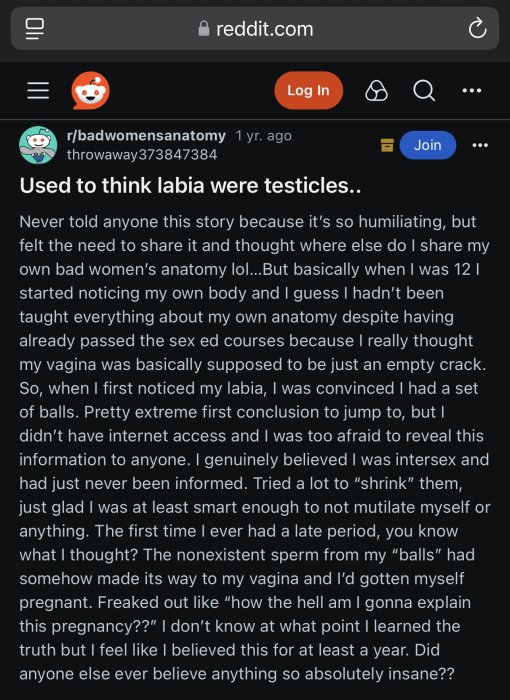Click the lock icon beside reddit.com
This screenshot has width=510, height=700.
[x=204, y=29]
